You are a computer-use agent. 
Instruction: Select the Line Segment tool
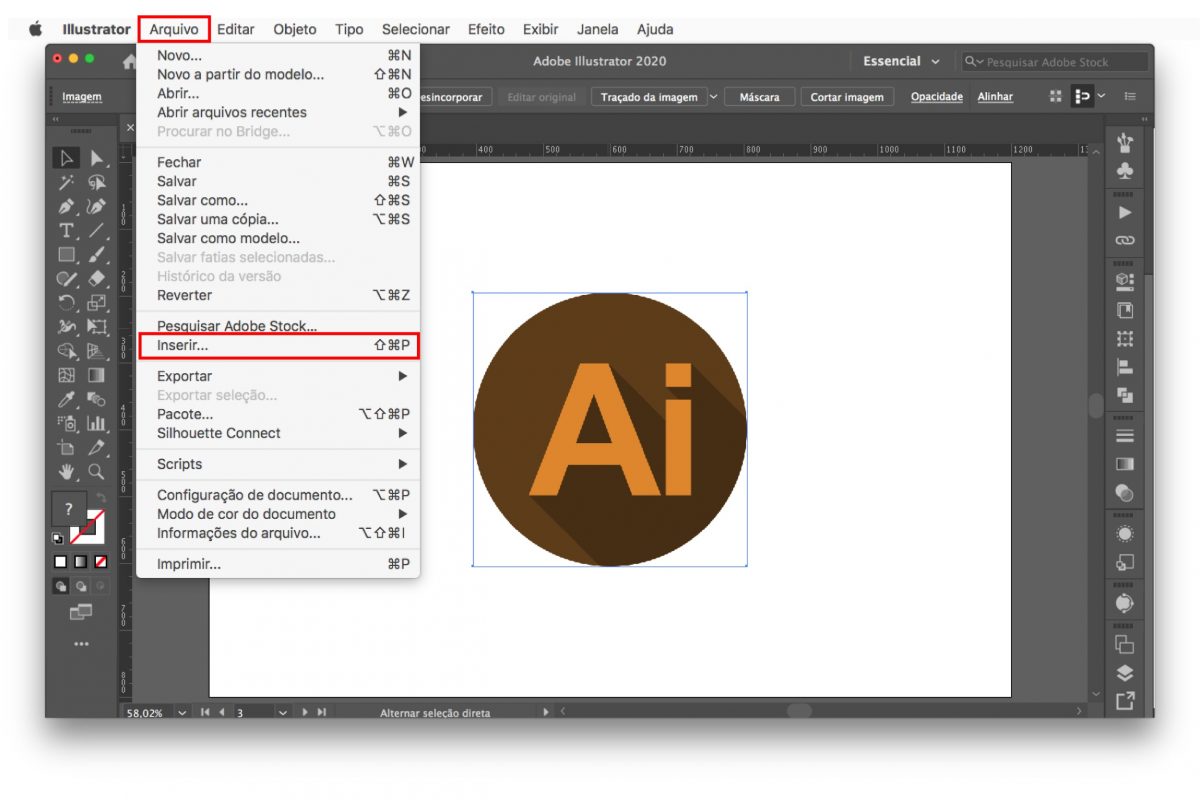pyautogui.click(x=96, y=231)
